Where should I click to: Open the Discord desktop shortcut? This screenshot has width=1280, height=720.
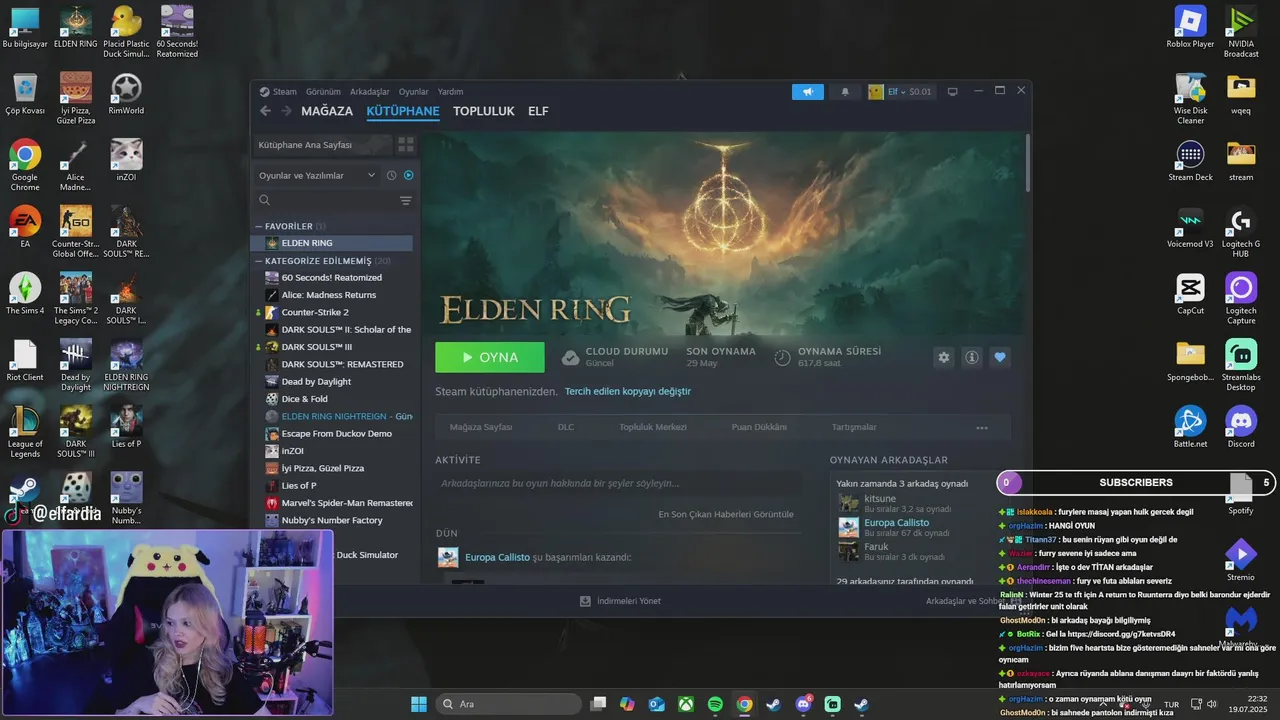coord(1241,427)
